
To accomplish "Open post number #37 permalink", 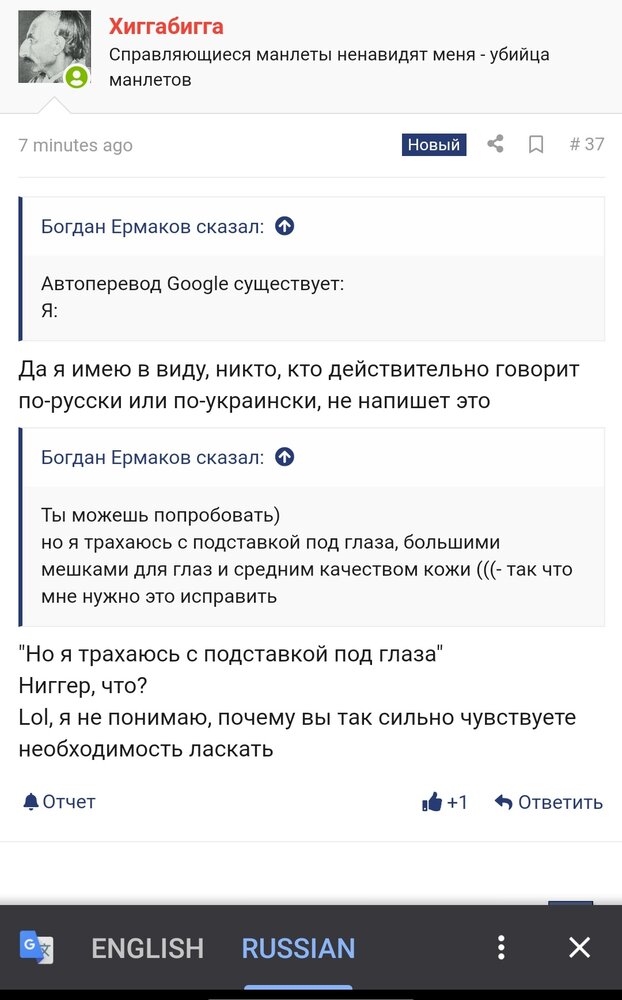I will [586, 144].
